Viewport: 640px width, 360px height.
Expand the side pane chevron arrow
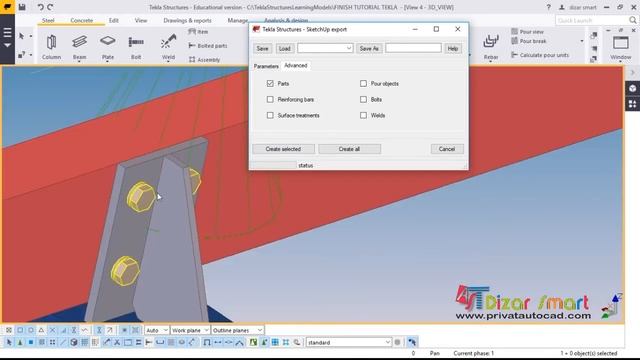[632, 73]
